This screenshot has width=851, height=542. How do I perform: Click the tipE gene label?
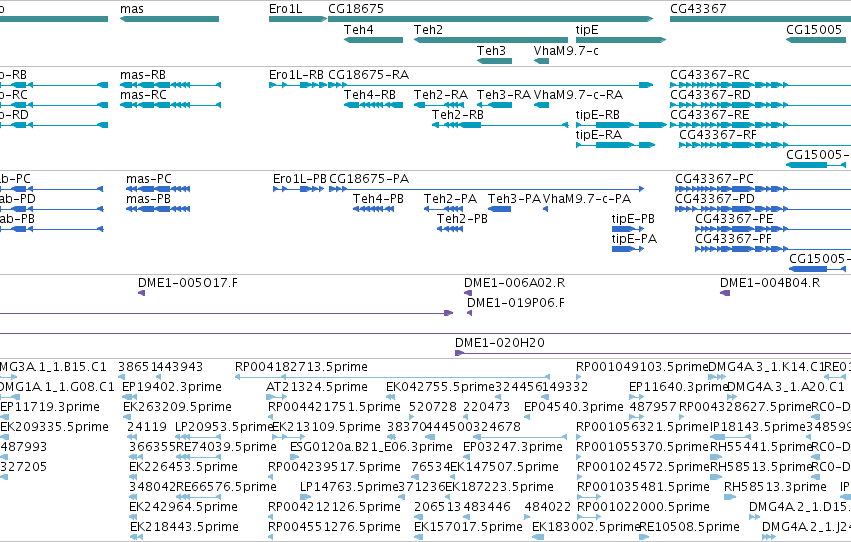click(587, 30)
